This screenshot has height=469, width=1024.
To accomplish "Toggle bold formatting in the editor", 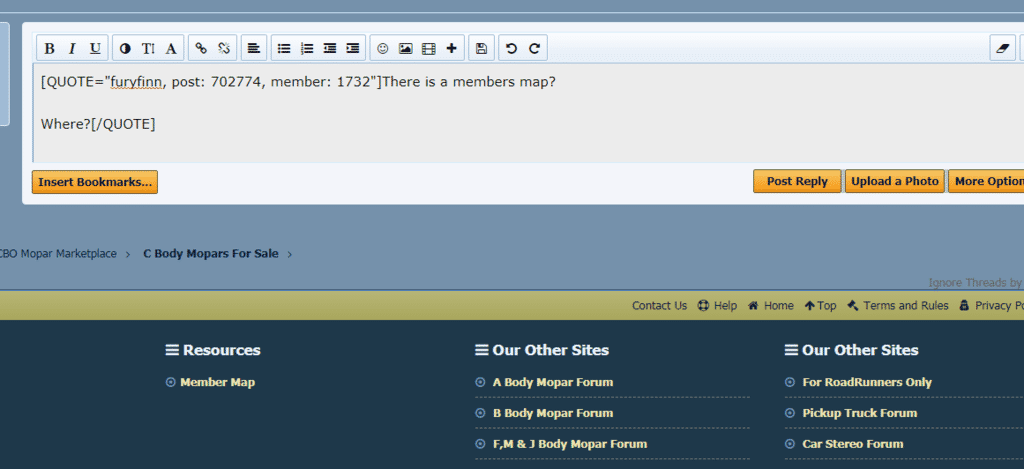I will pyautogui.click(x=49, y=48).
